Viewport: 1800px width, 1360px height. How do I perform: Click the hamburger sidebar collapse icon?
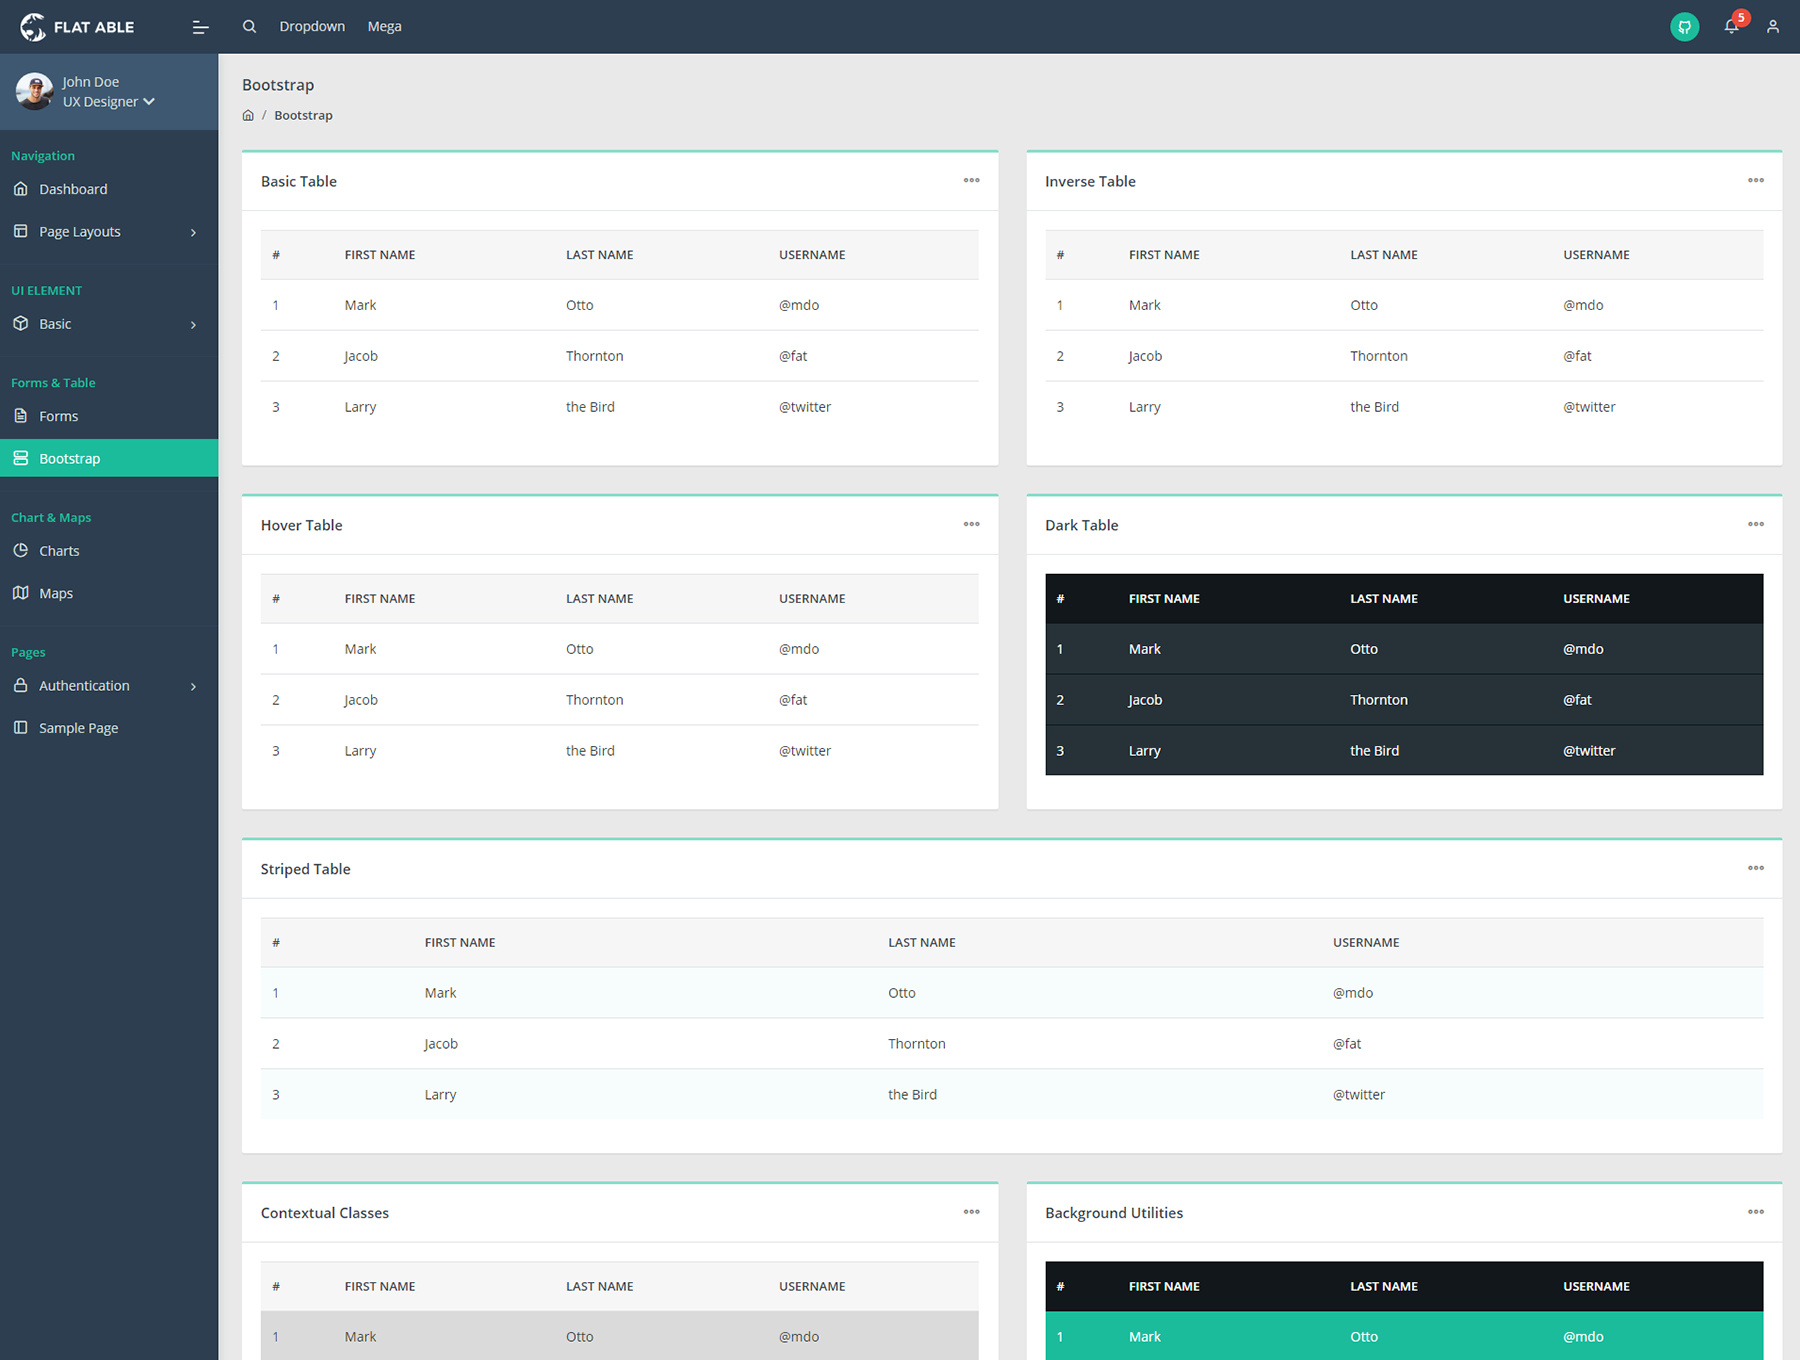(x=200, y=27)
